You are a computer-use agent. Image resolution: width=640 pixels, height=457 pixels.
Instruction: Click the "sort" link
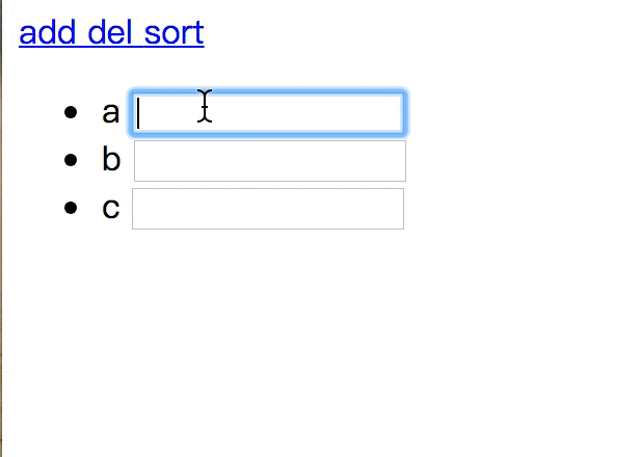click(x=174, y=32)
